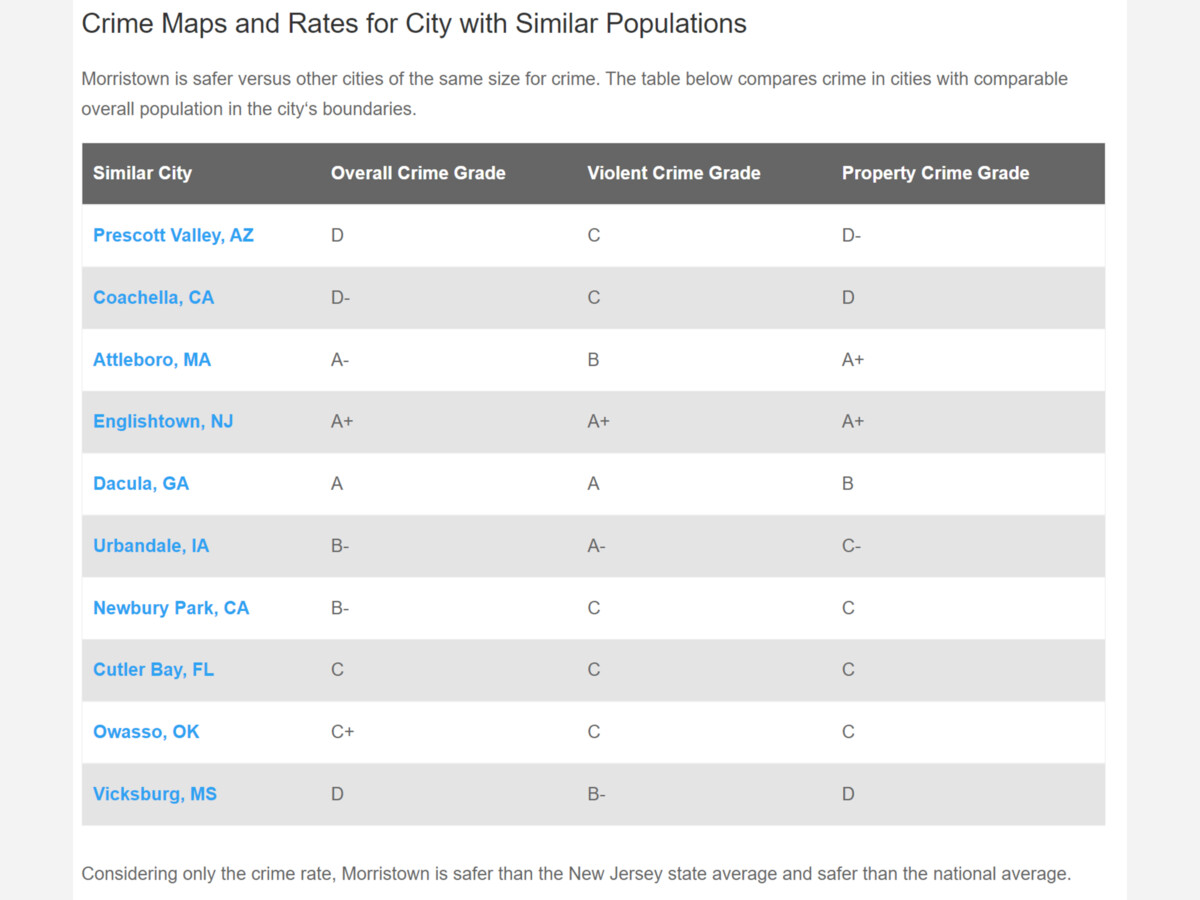1200x900 pixels.
Task: Select Vicksburg's B- violent crime grade cell
Action: [596, 794]
